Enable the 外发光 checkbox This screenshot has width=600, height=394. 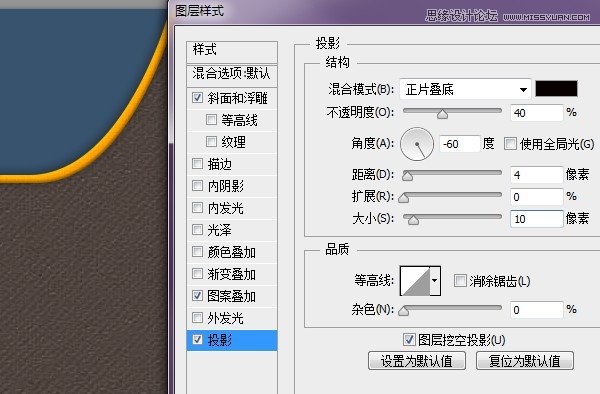(197, 317)
